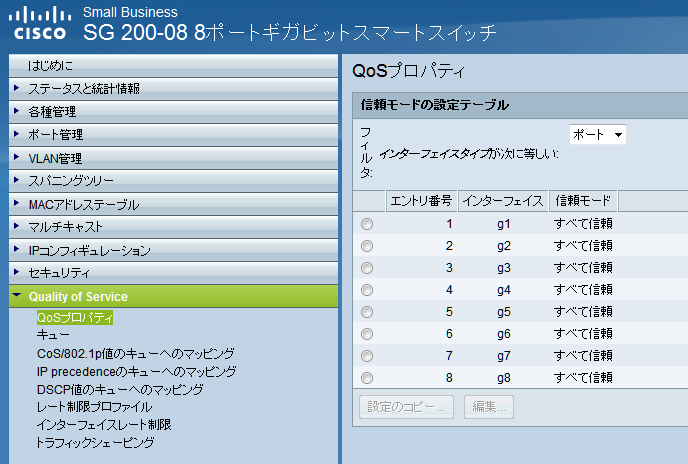Click the エントリ番号 column header
The width and height of the screenshot is (688, 464).
pyautogui.click(x=421, y=201)
